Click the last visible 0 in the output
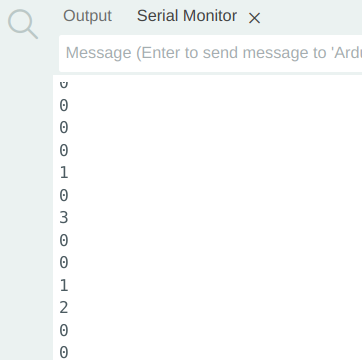 coord(64,353)
